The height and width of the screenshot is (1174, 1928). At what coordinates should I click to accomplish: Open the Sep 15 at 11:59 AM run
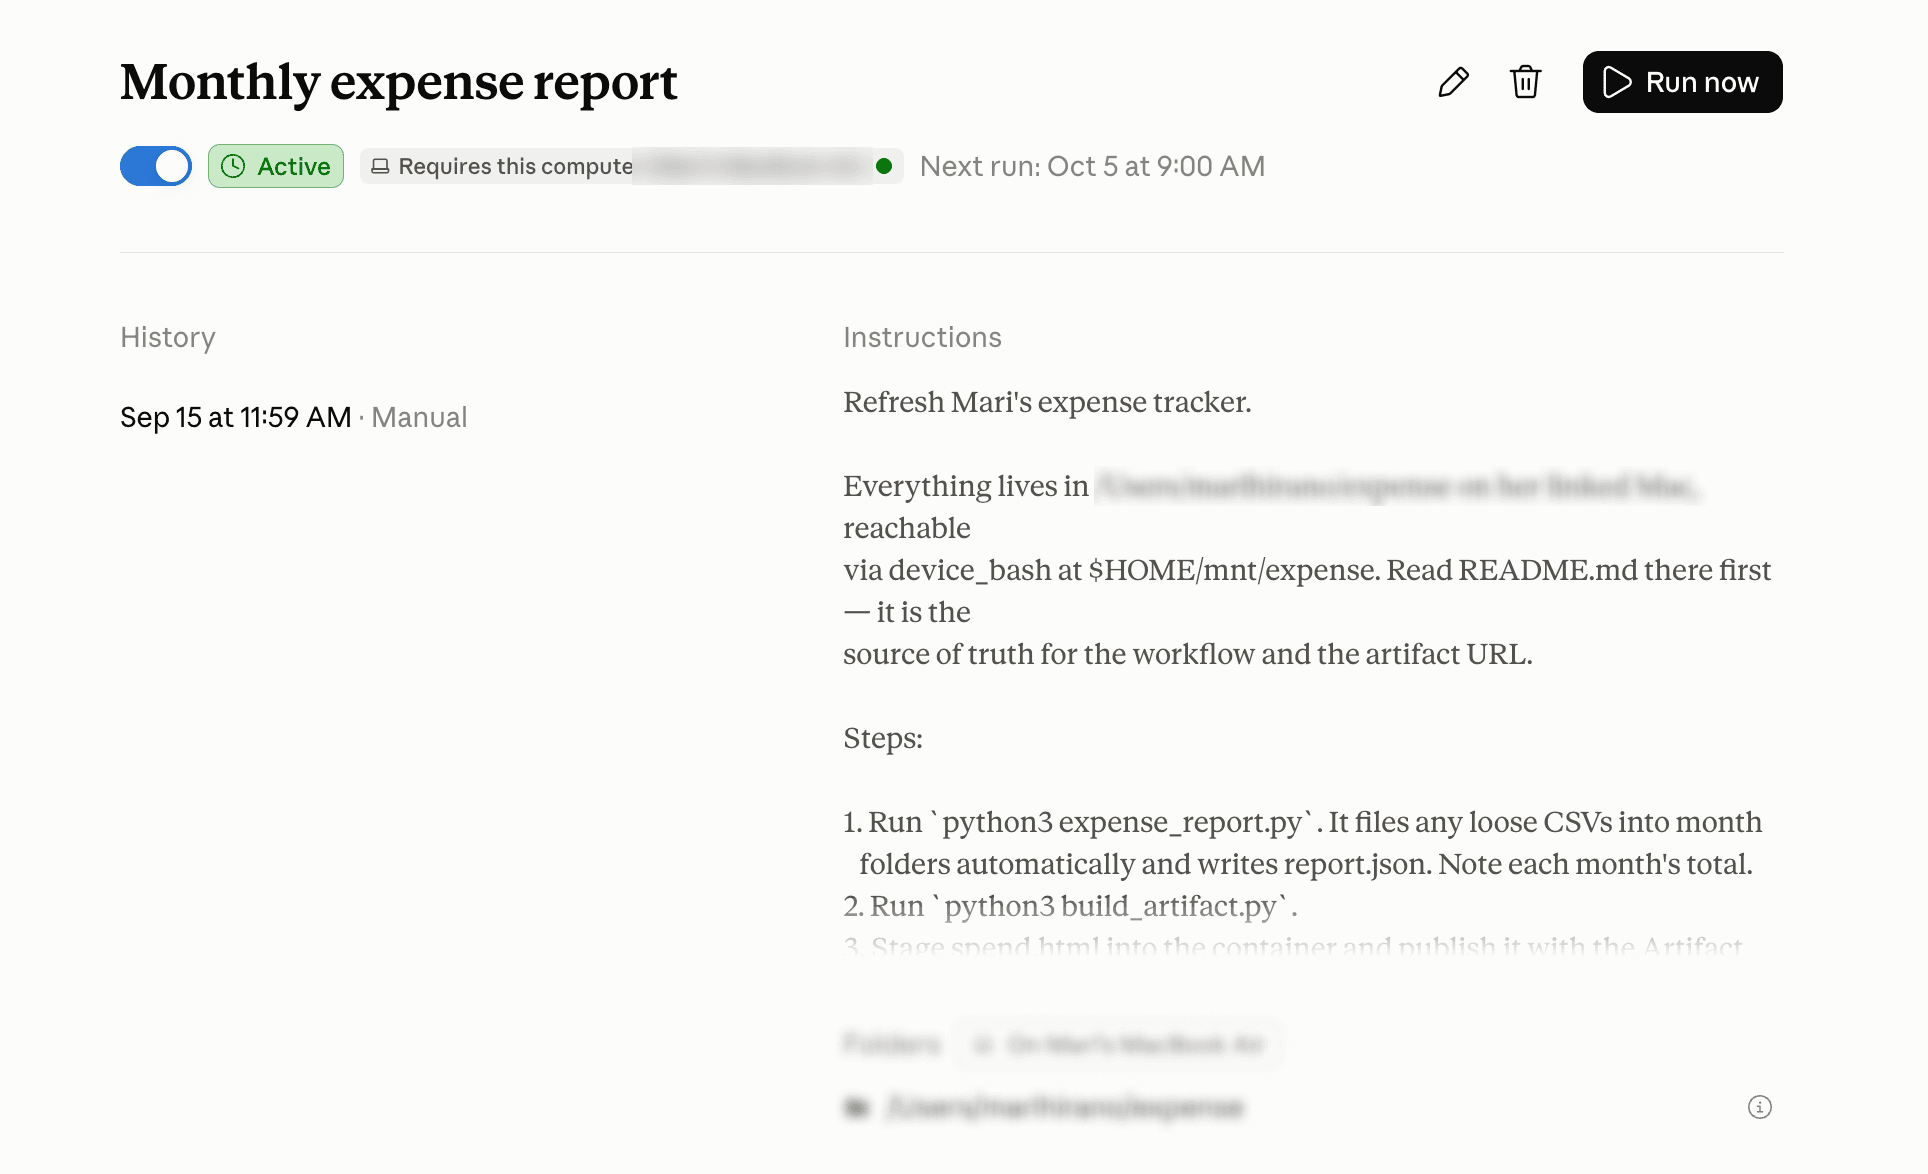point(294,417)
